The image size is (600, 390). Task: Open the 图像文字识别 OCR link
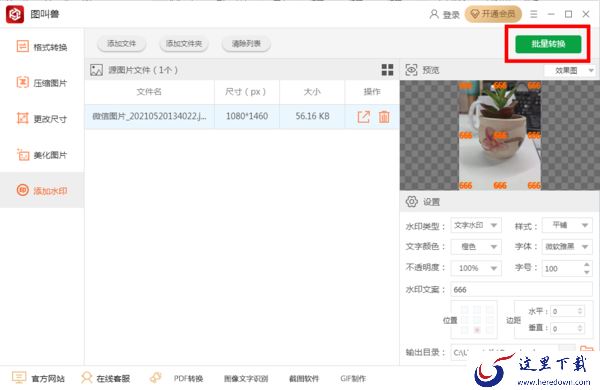246,379
